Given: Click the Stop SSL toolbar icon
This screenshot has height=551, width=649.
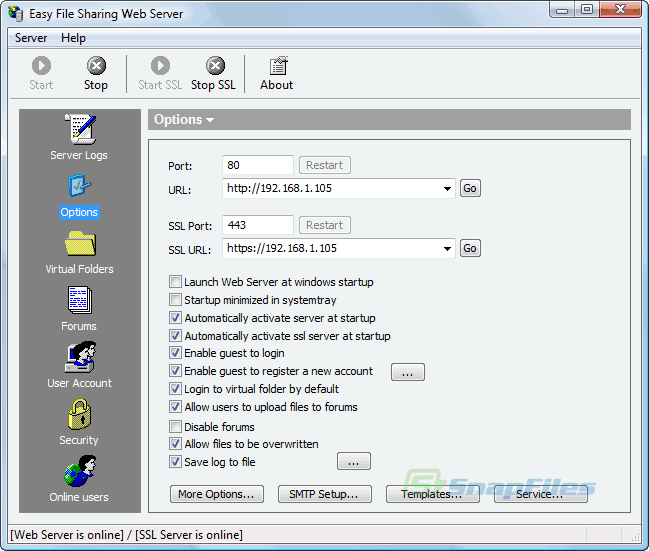Looking at the screenshot, I should point(214,73).
